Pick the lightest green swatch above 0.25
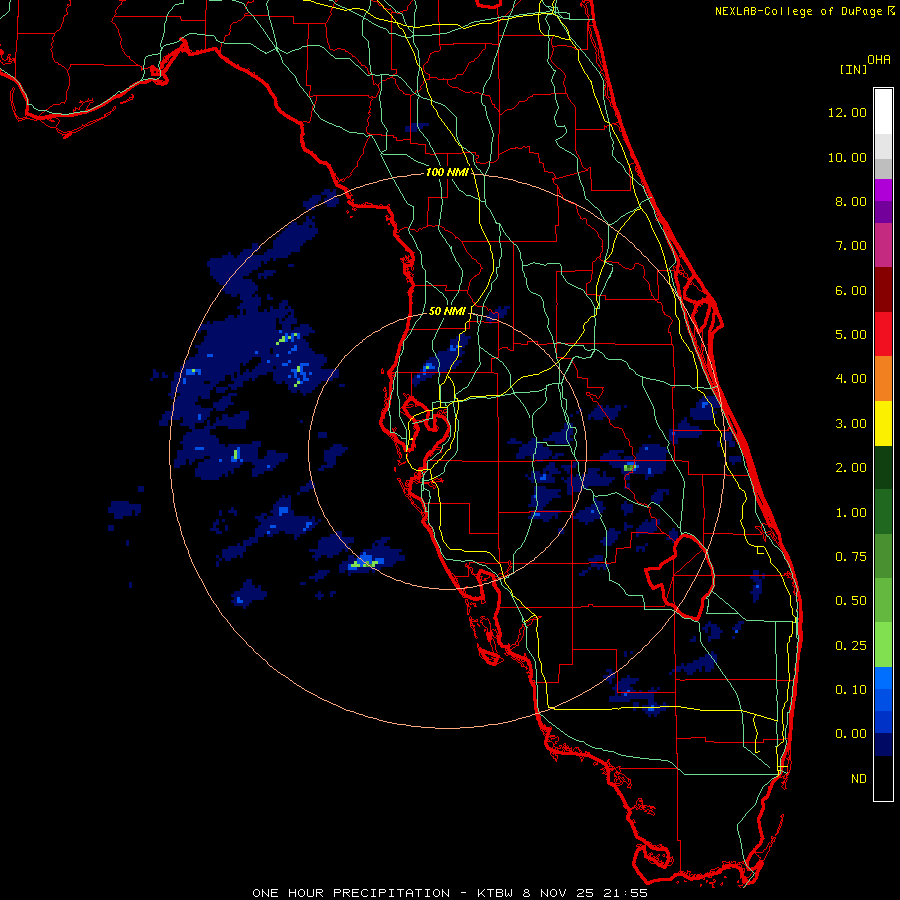 coord(883,645)
